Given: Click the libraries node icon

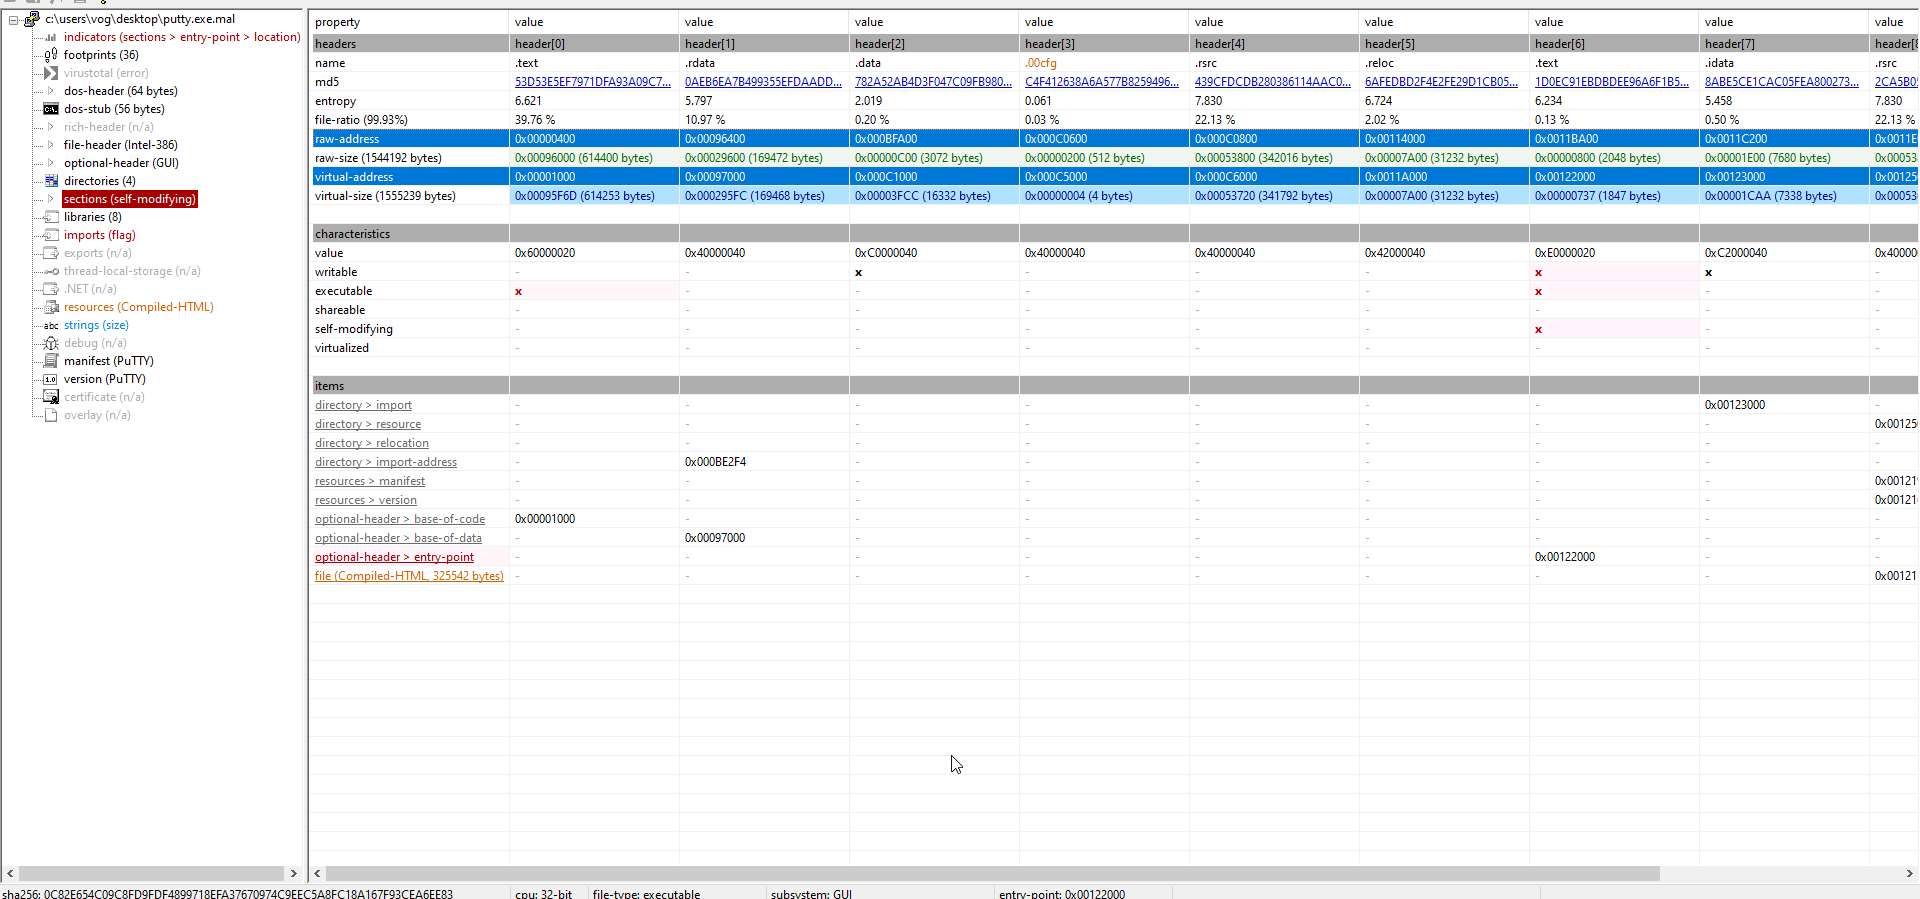Looking at the screenshot, I should pyautogui.click(x=50, y=217).
